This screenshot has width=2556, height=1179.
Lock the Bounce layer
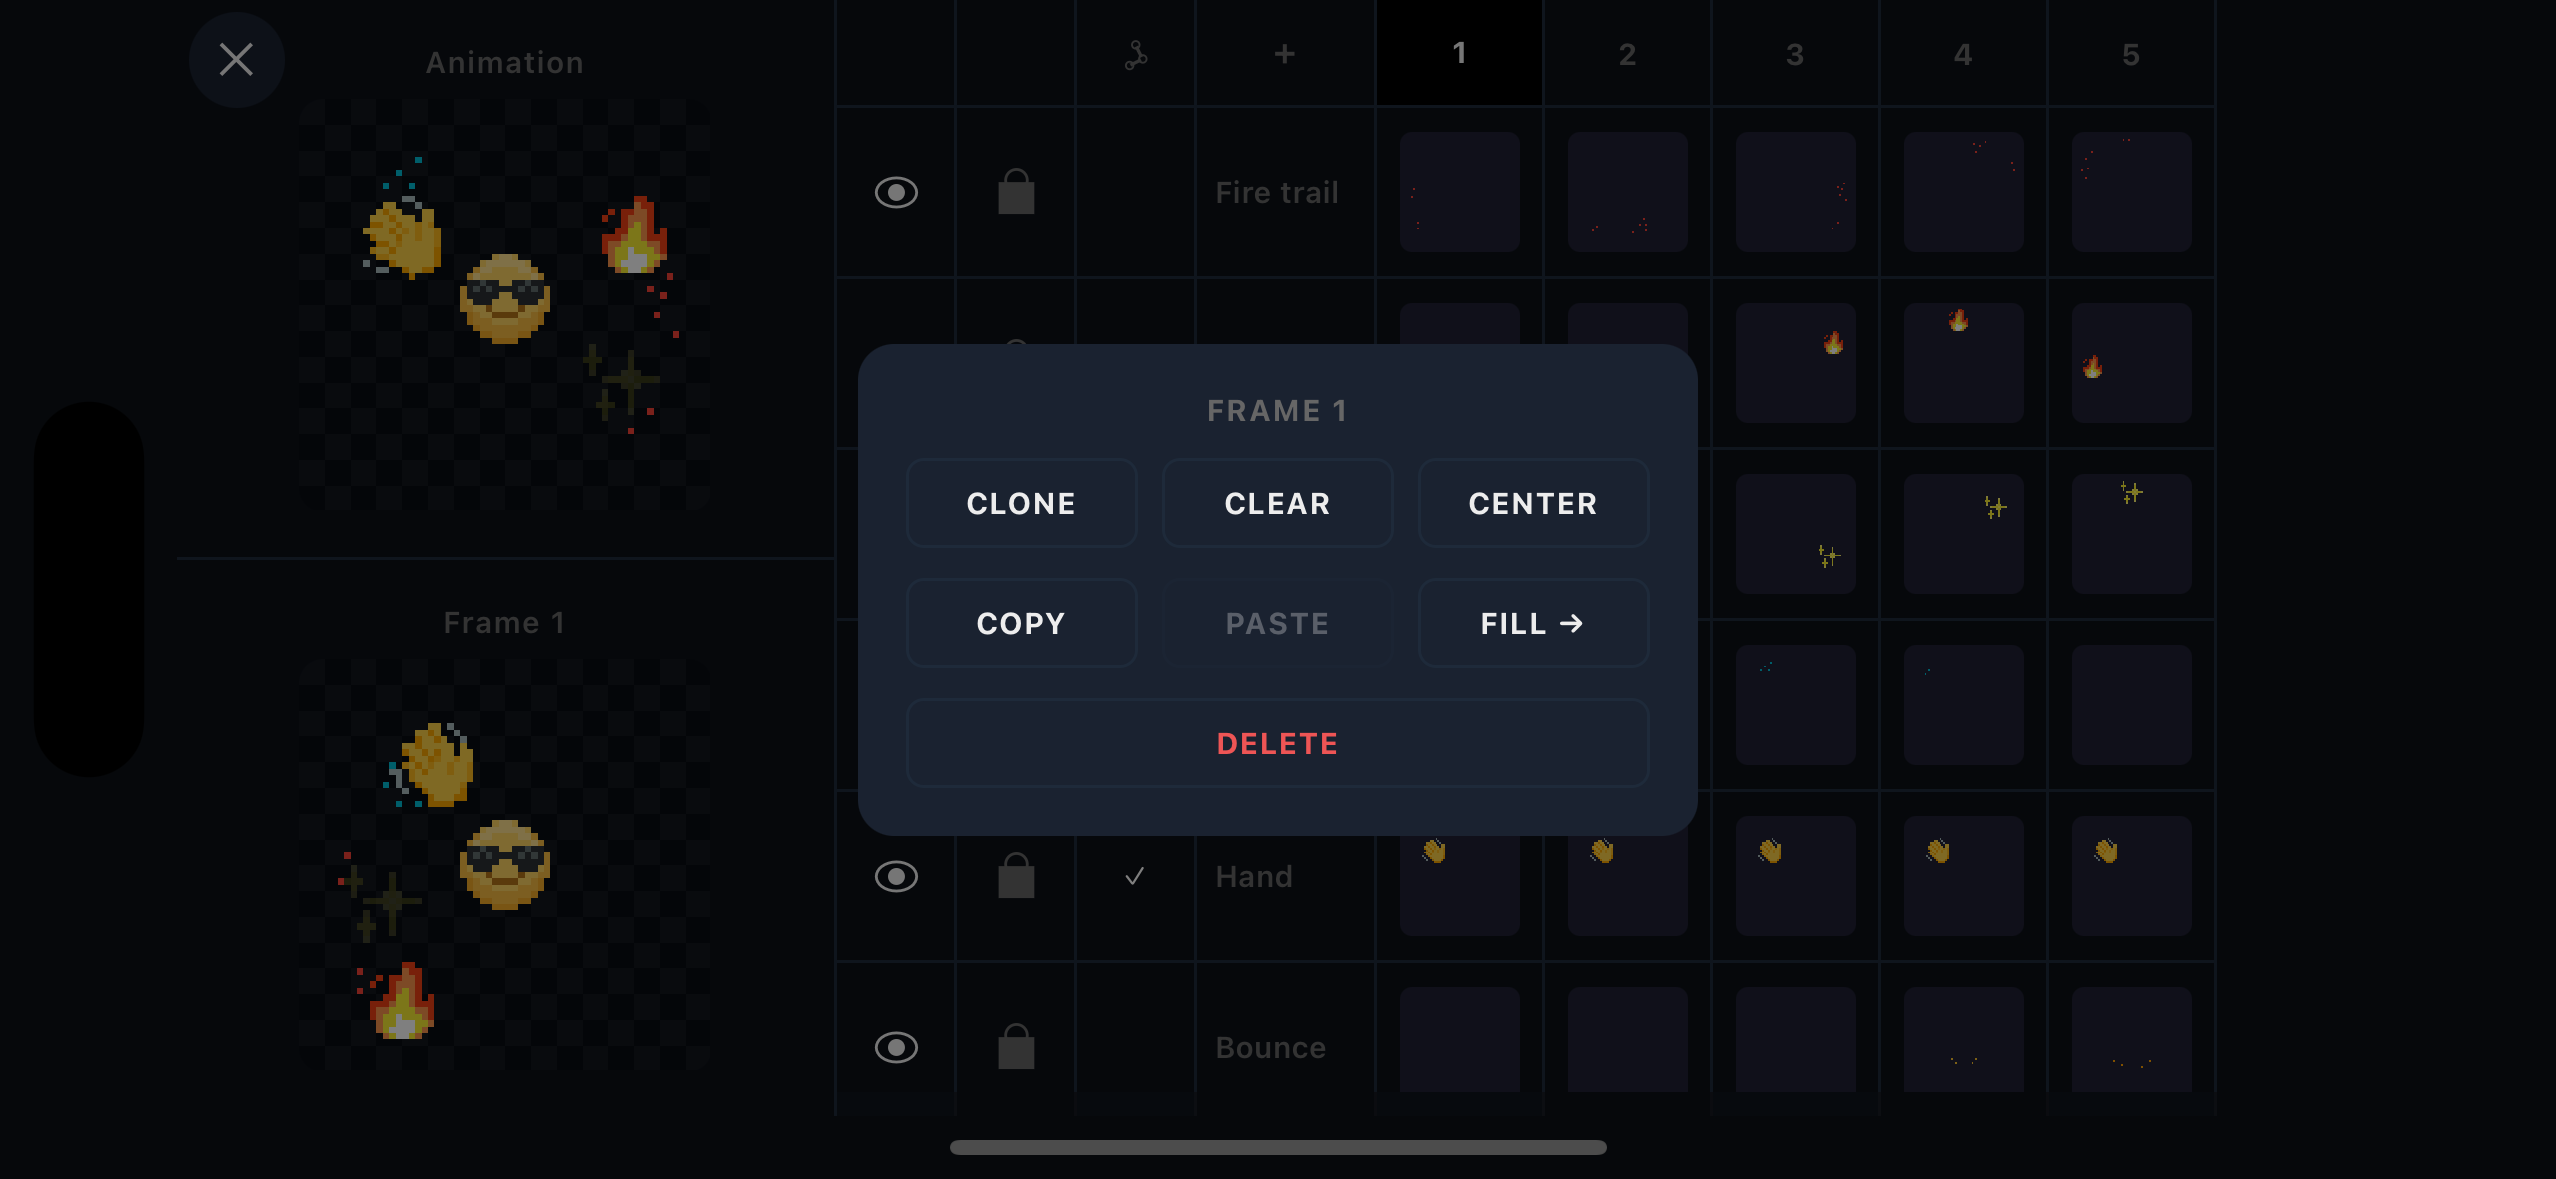point(1015,1046)
